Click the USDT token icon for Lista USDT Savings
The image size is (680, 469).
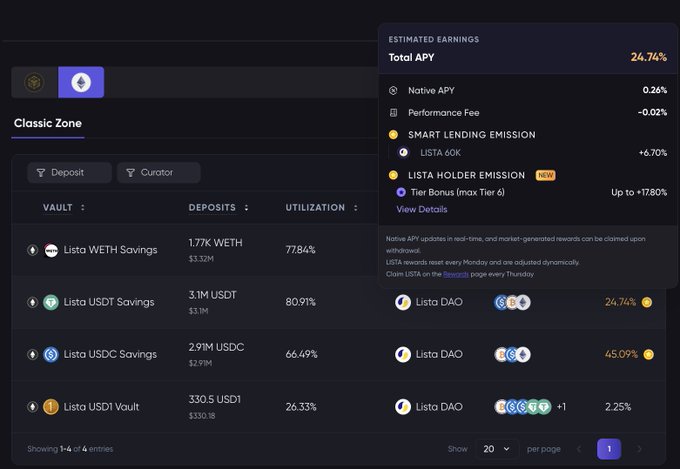(x=51, y=302)
